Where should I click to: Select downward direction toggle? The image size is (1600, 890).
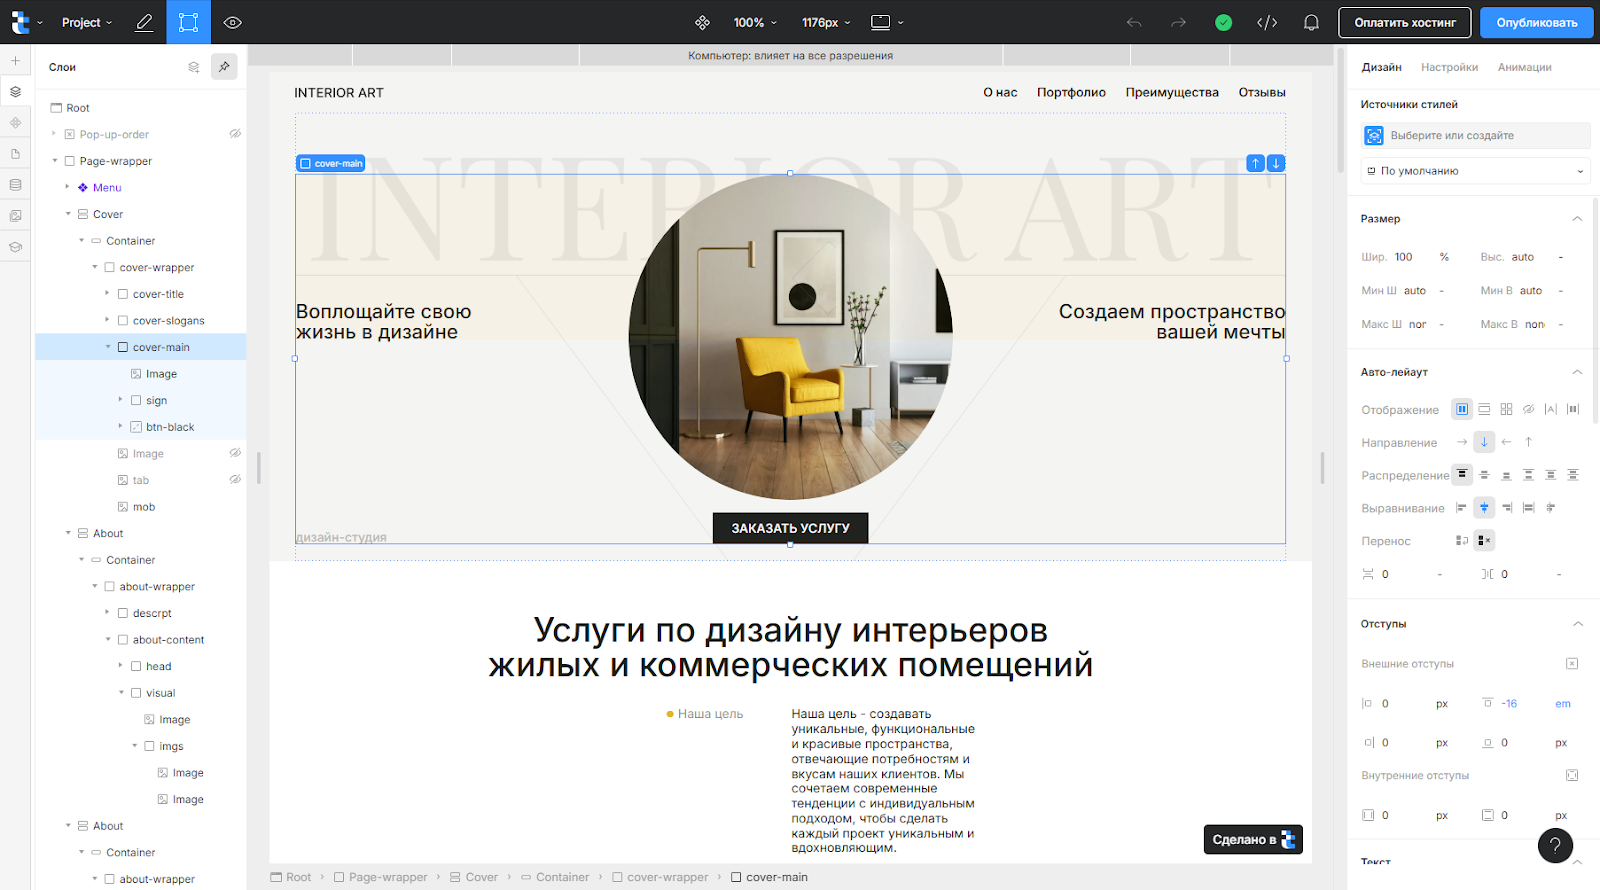point(1484,442)
